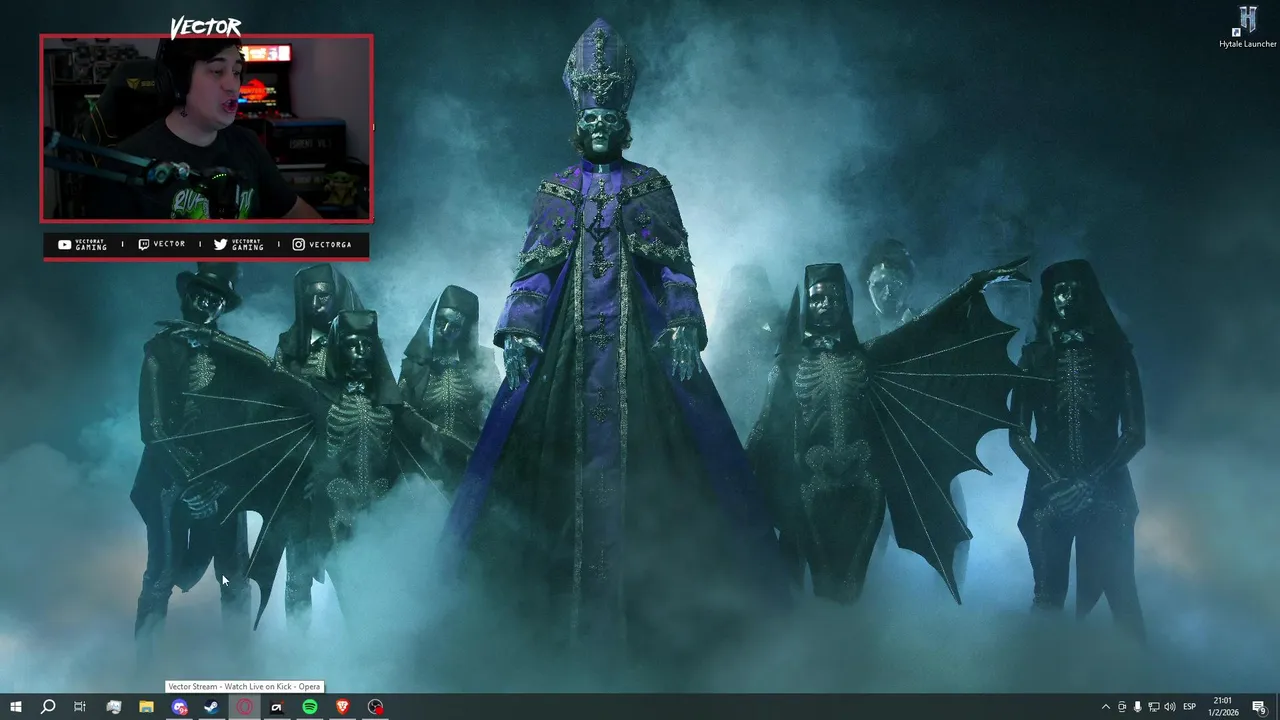1280x720 pixels.
Task: Open the OBS Studio taskbar icon
Action: pyautogui.click(x=375, y=707)
